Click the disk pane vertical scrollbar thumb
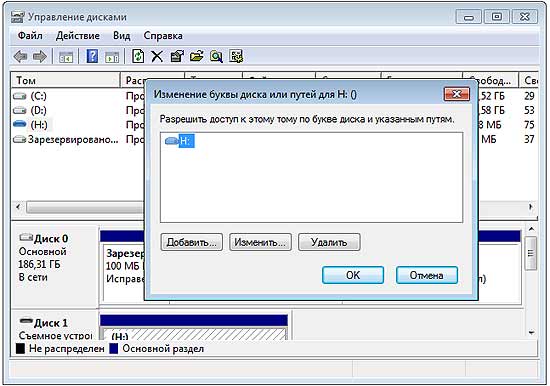Image resolution: width=550 pixels, height=386 pixels. click(531, 253)
